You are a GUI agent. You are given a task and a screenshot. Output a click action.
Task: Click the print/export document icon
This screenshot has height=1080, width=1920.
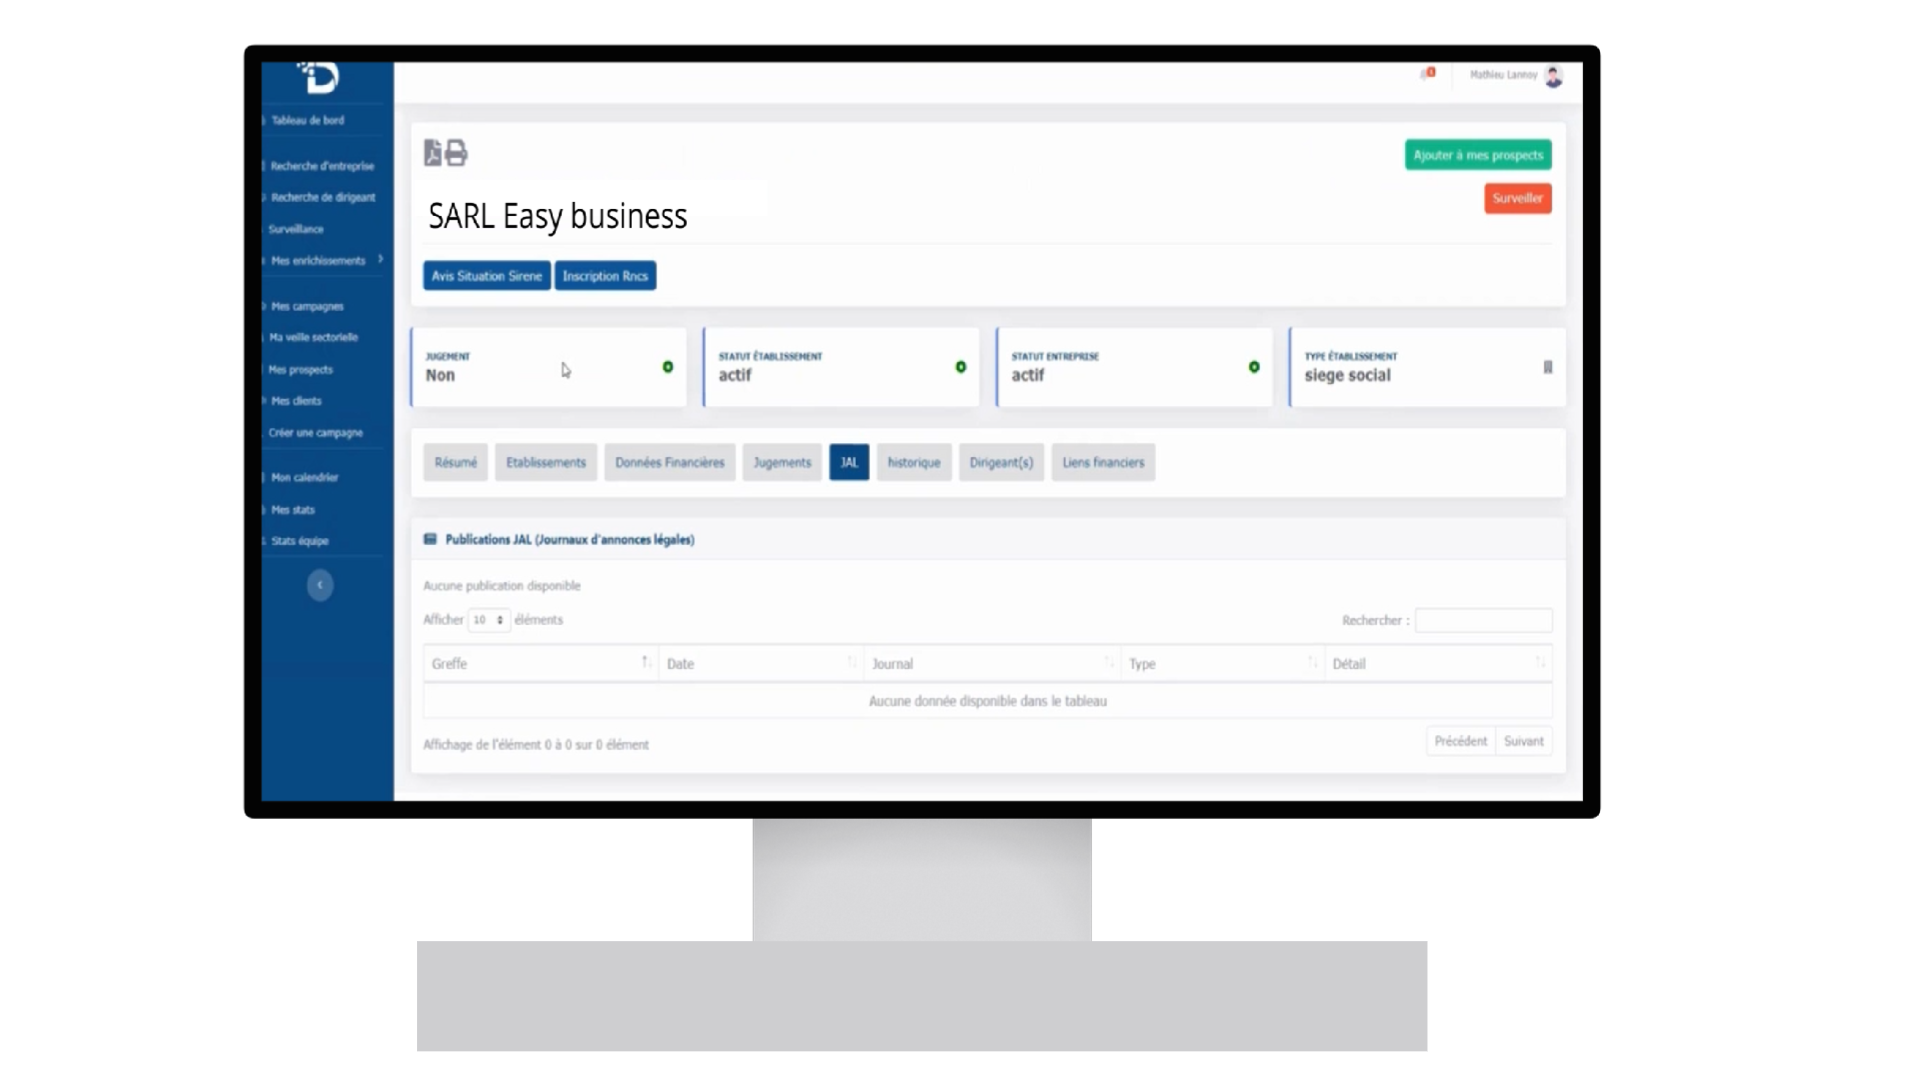455,152
